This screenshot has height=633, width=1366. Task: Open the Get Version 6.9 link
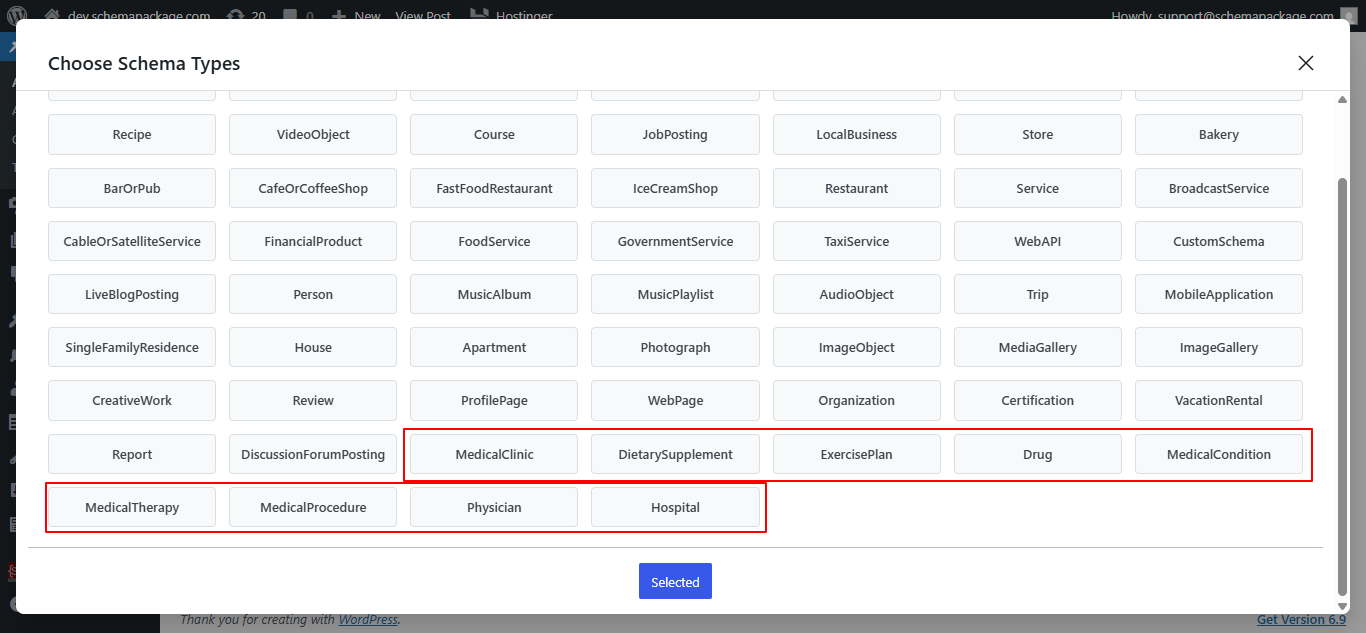[x=1301, y=619]
